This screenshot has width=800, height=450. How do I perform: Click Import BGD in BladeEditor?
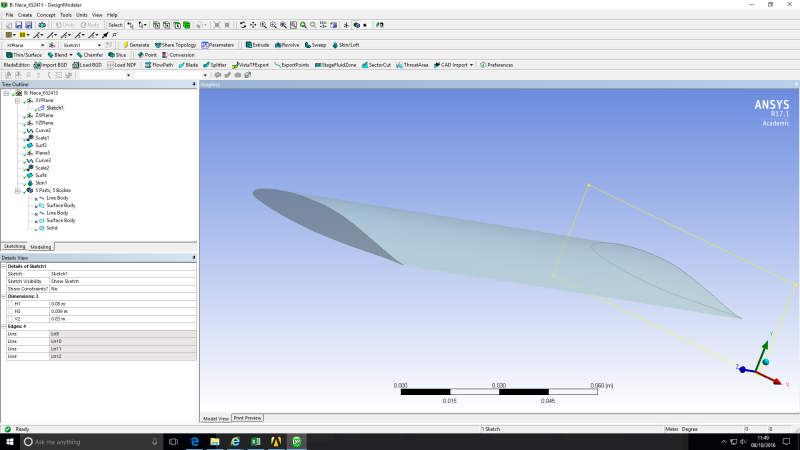51,65
